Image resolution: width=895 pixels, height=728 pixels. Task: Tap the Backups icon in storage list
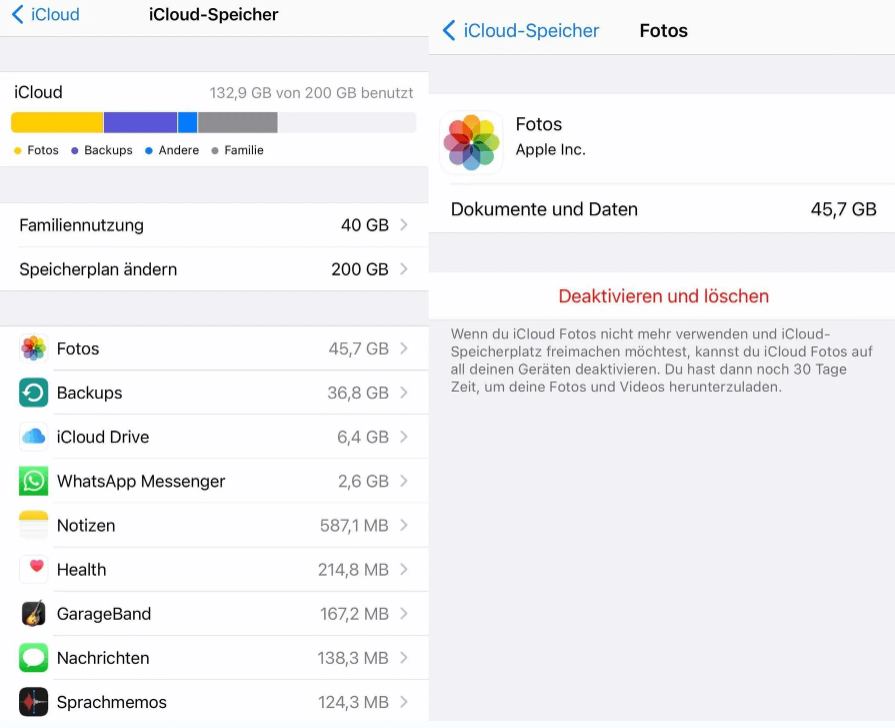pyautogui.click(x=34, y=393)
